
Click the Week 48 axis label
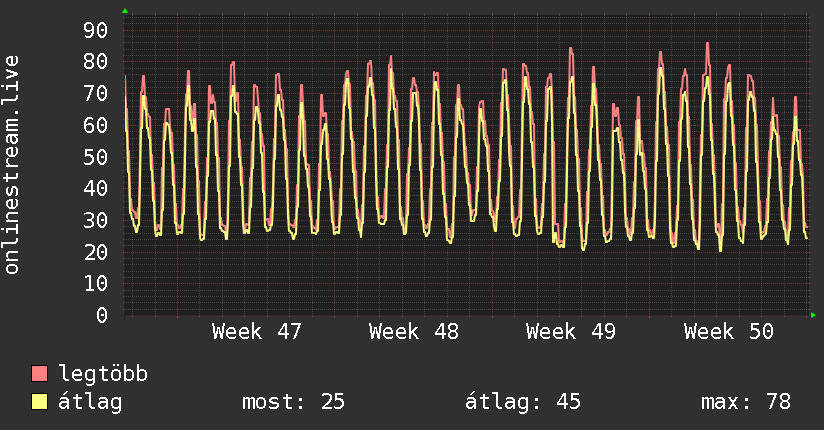point(414,332)
